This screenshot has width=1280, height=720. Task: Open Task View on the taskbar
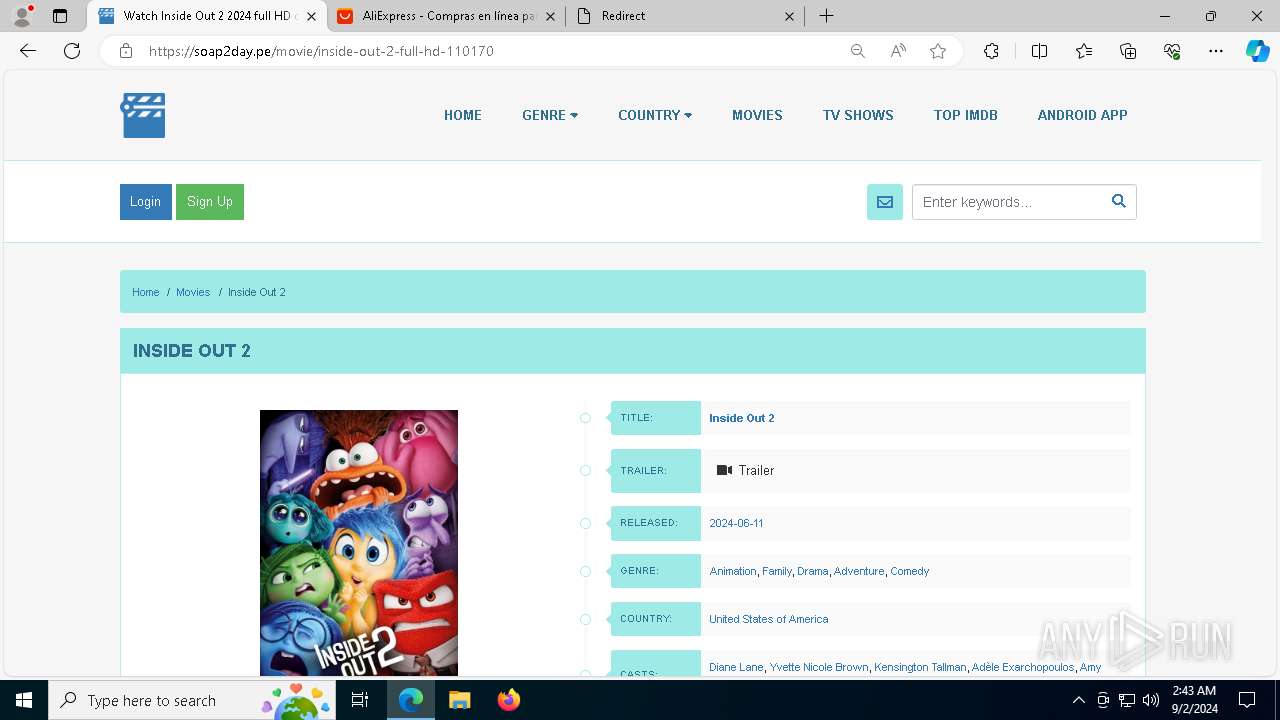pyautogui.click(x=360, y=700)
